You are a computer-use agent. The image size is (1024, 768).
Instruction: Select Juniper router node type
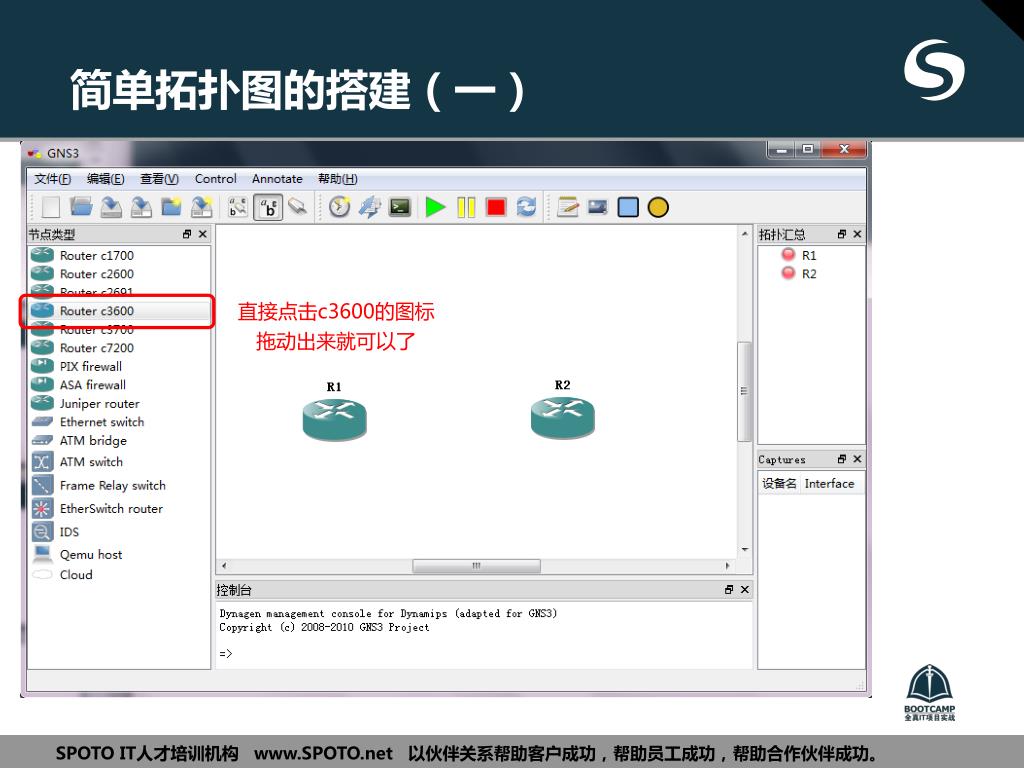tap(119, 404)
